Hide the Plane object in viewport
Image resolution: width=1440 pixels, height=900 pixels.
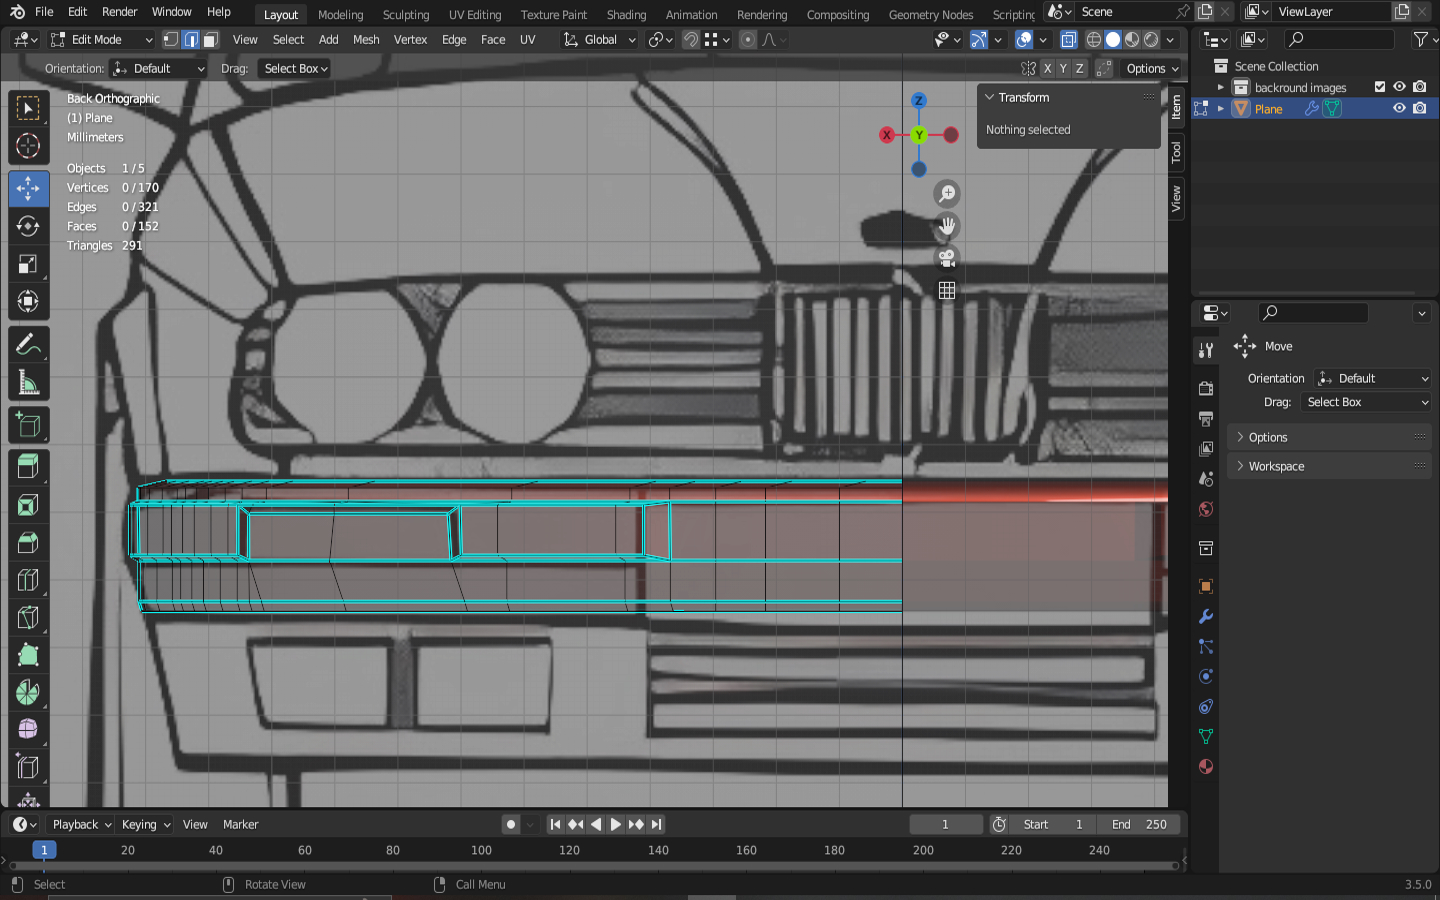click(1399, 108)
